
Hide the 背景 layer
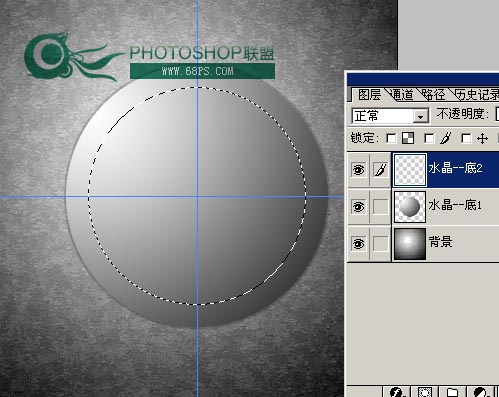coord(358,244)
